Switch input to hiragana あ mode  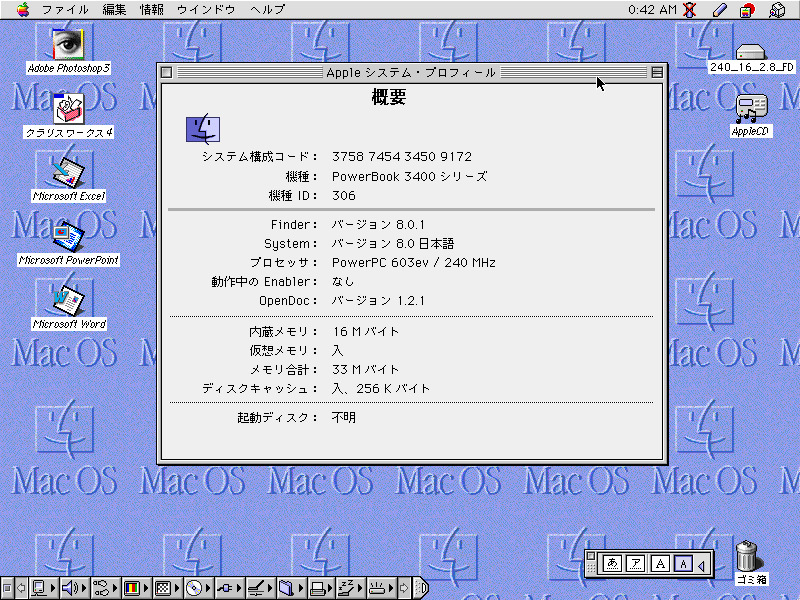(x=612, y=564)
